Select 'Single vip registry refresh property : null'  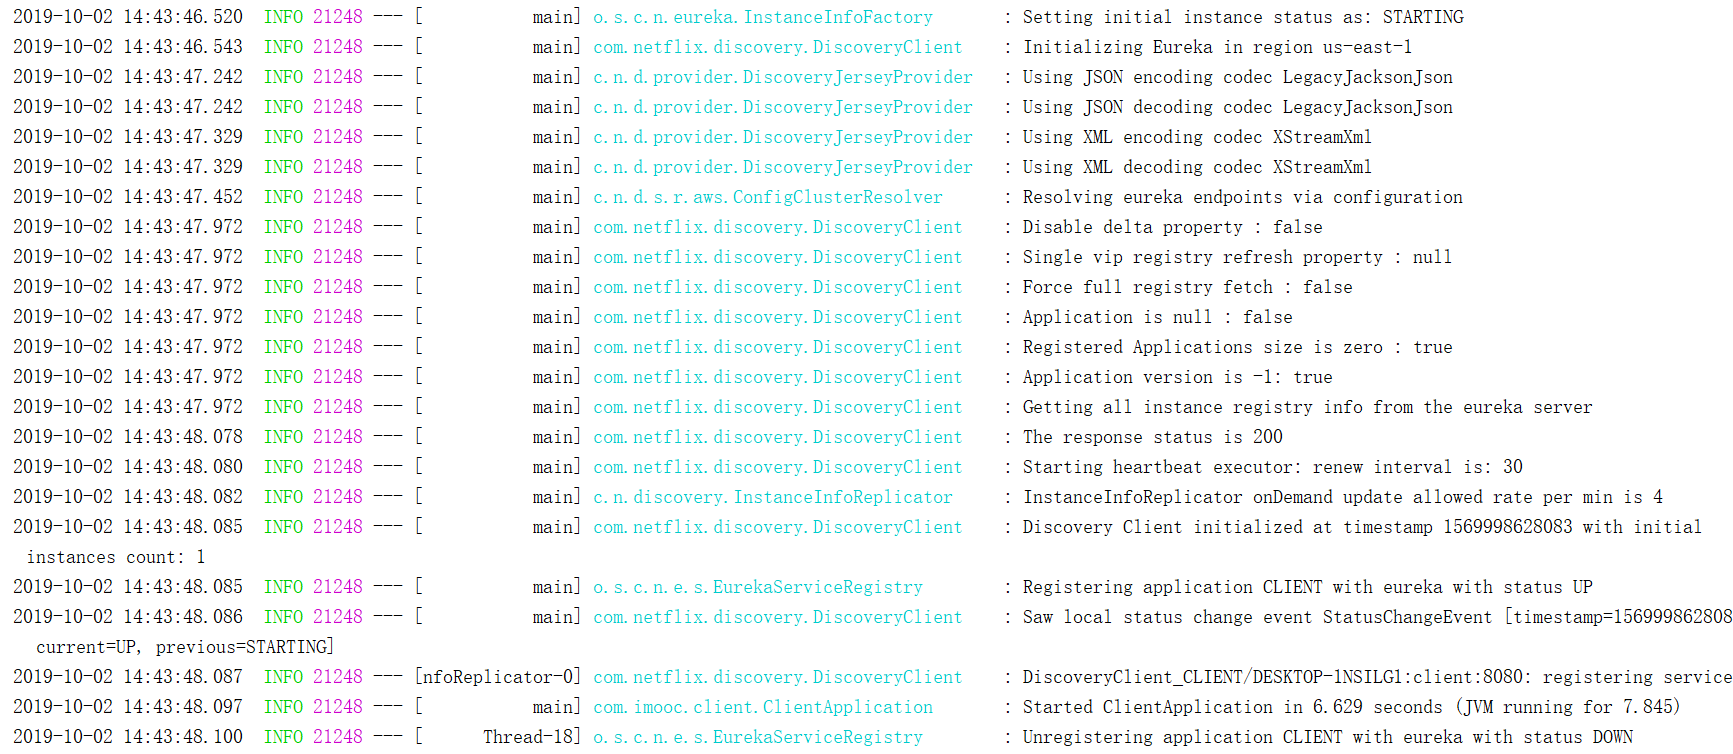coord(1237,257)
